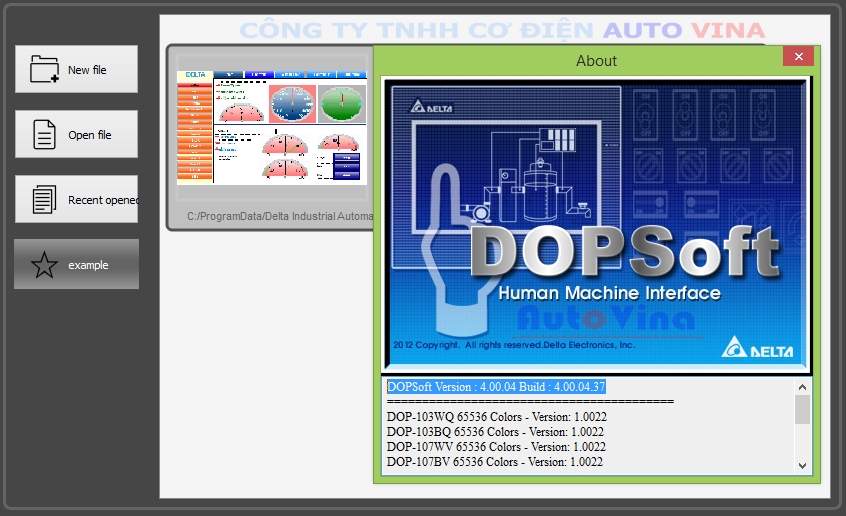Click the DOP-103WQ 65536 Colors line
846x516 pixels.
point(496,417)
